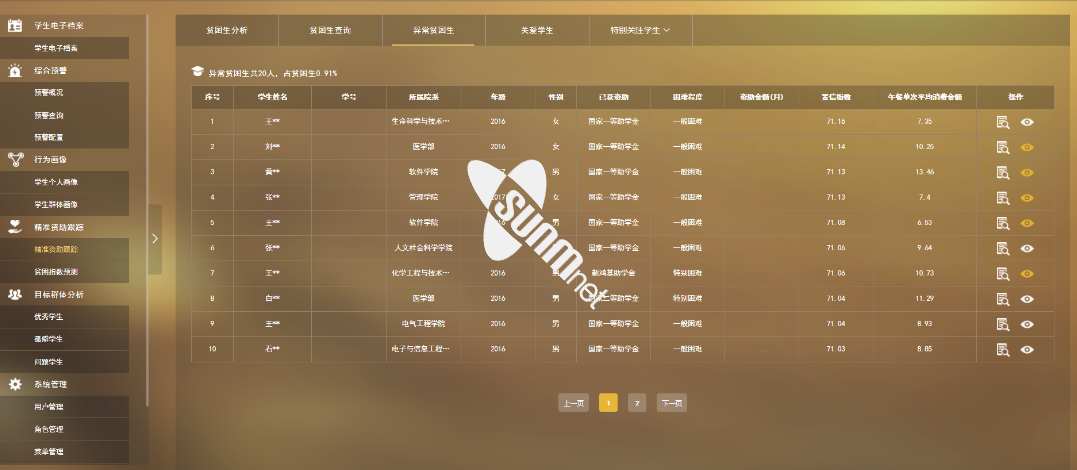Switch to the 贫困生分析 tab
This screenshot has height=470, width=1077.
227,30
